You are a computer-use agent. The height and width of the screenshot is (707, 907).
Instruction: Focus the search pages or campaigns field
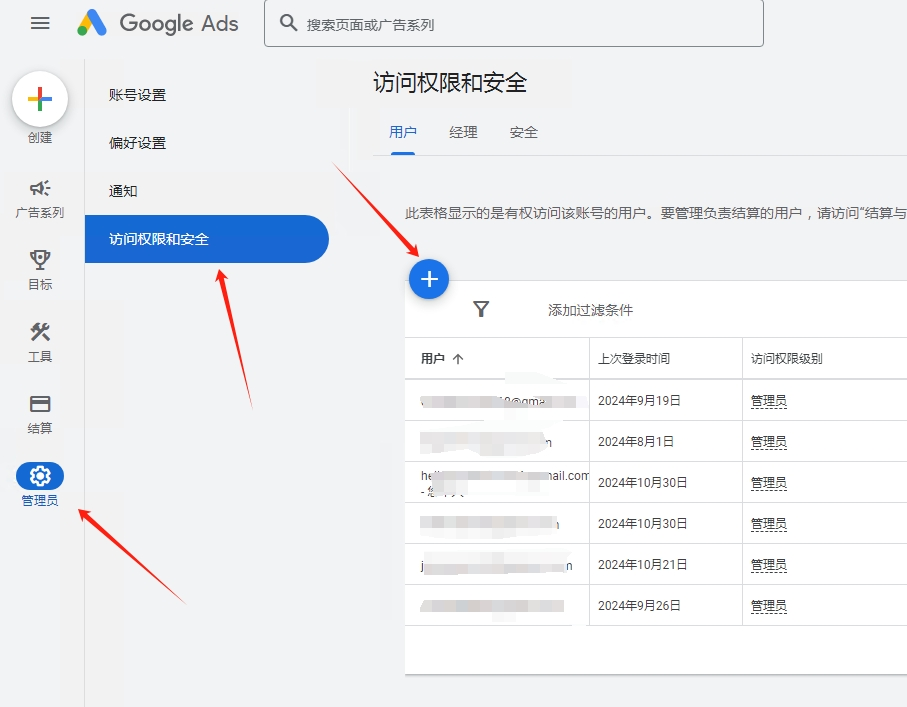[514, 23]
